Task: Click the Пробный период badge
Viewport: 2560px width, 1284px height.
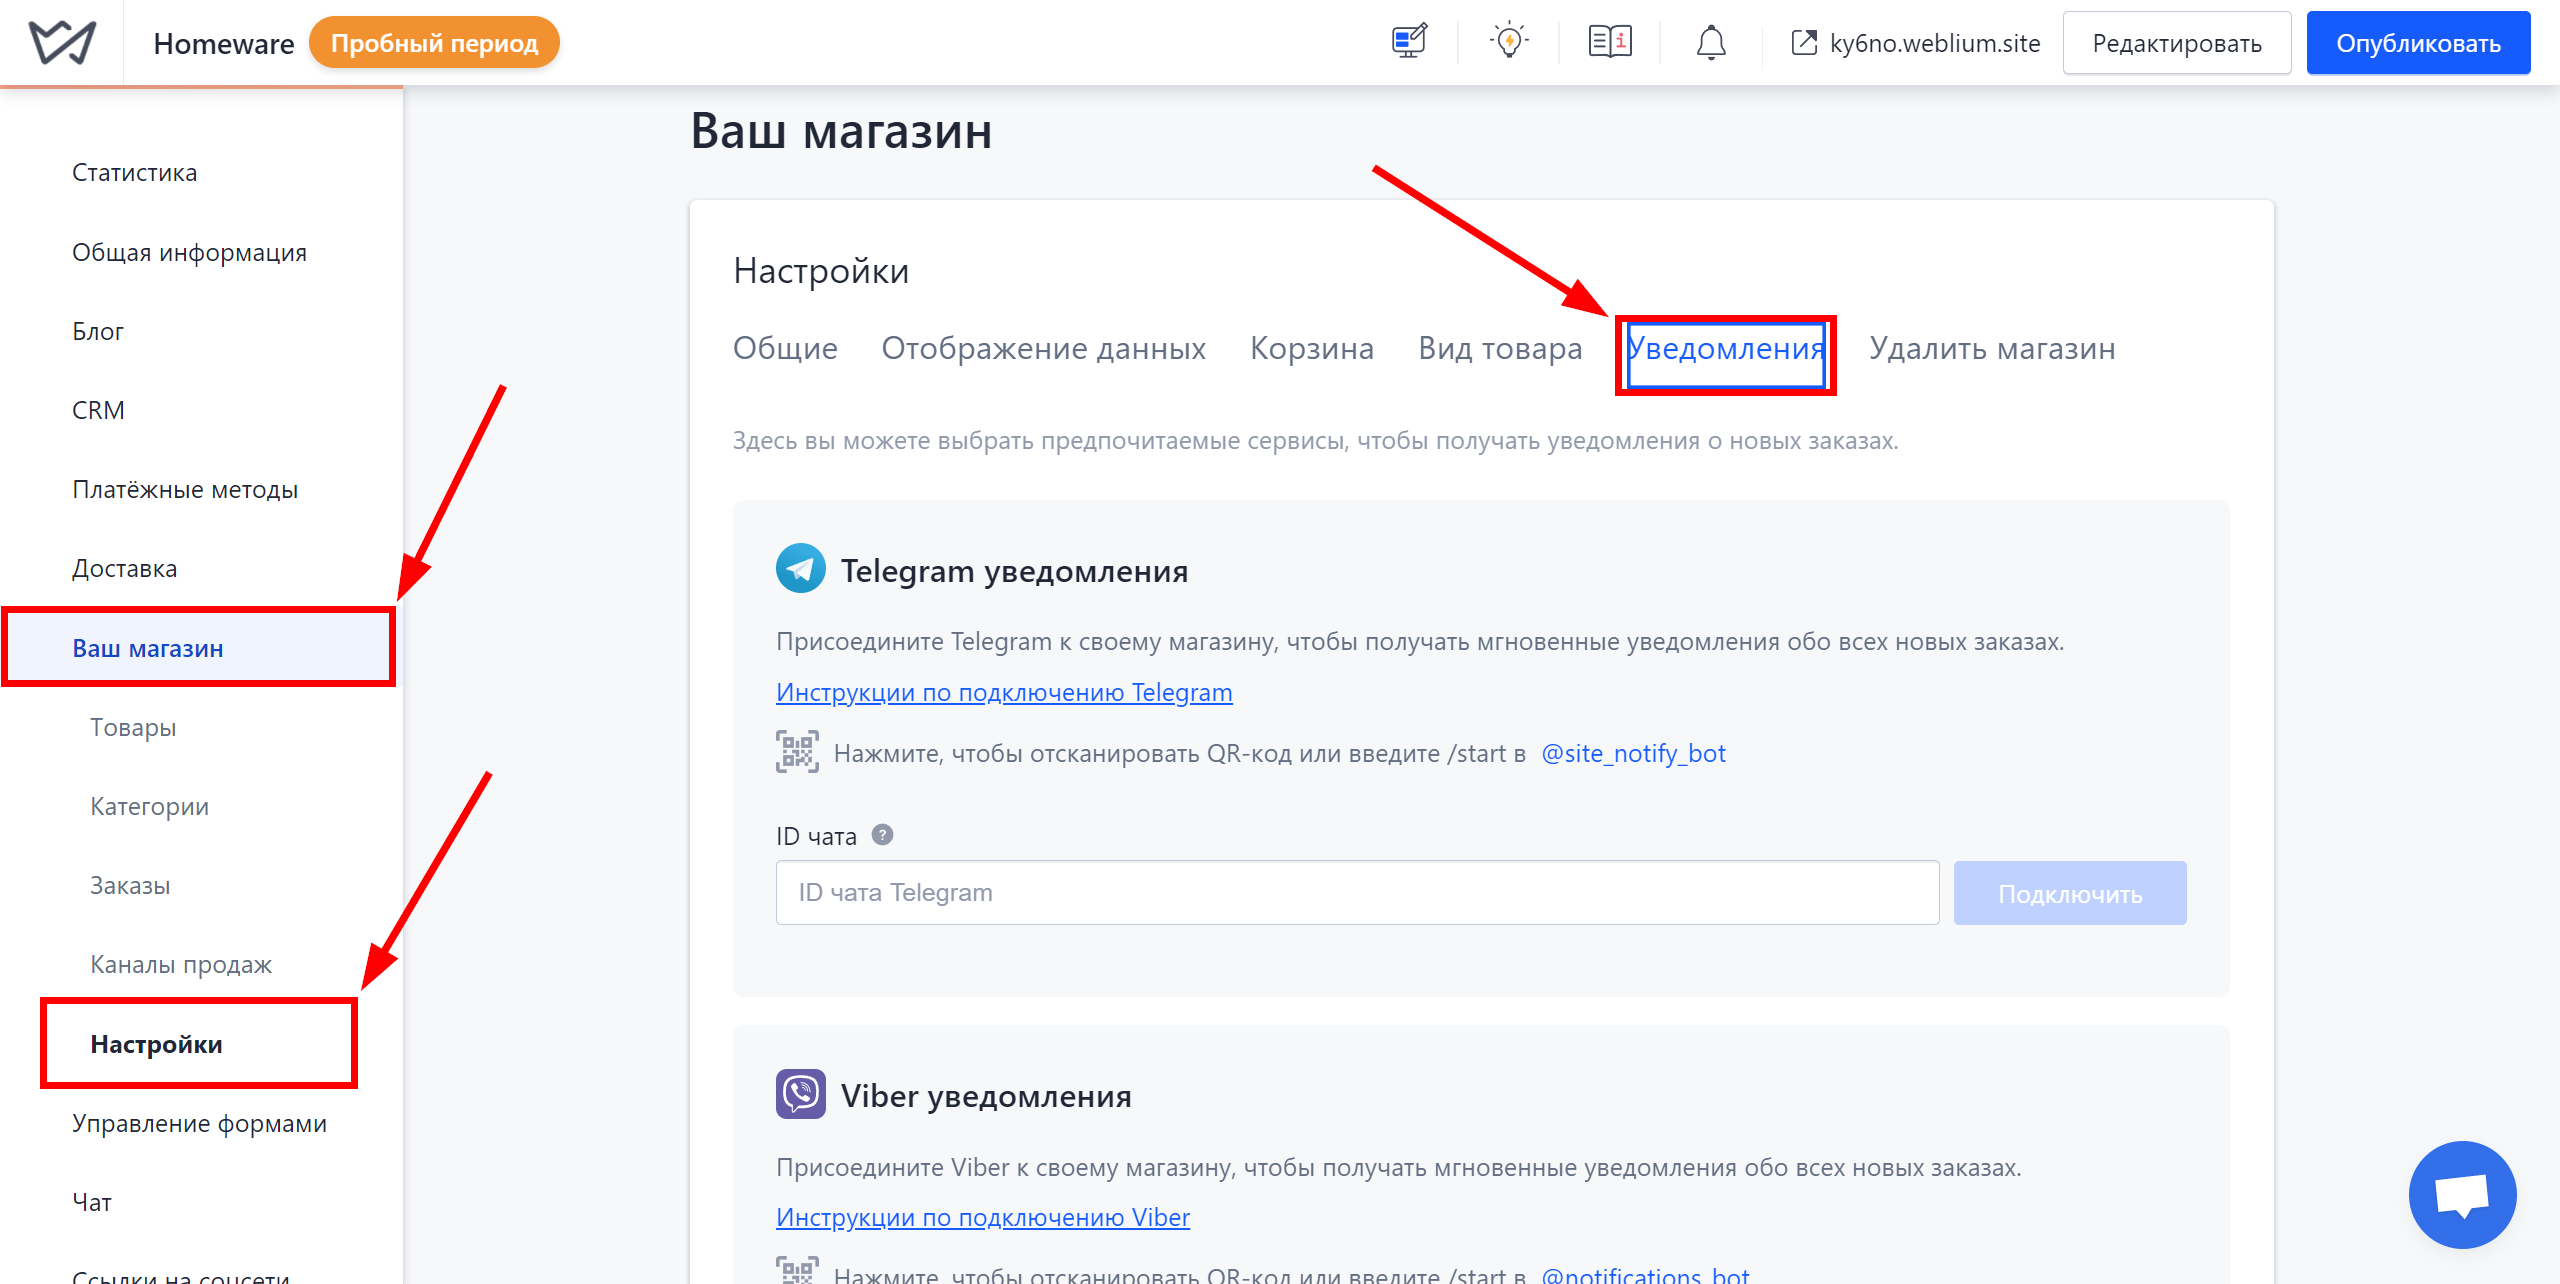Action: pos(434,43)
